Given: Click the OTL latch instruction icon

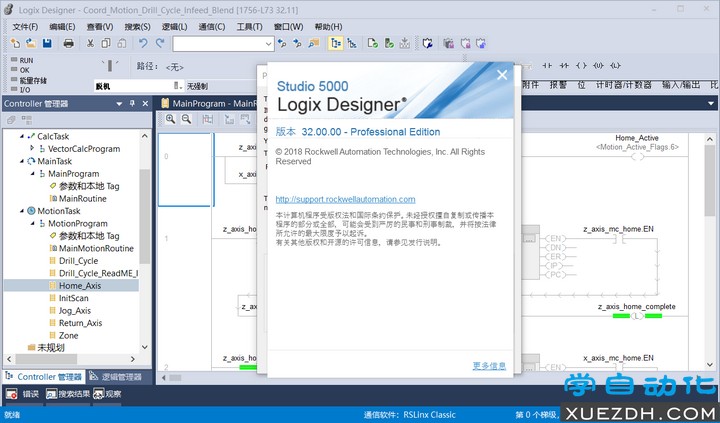Looking at the screenshot, I should pyautogui.click(x=615, y=66).
